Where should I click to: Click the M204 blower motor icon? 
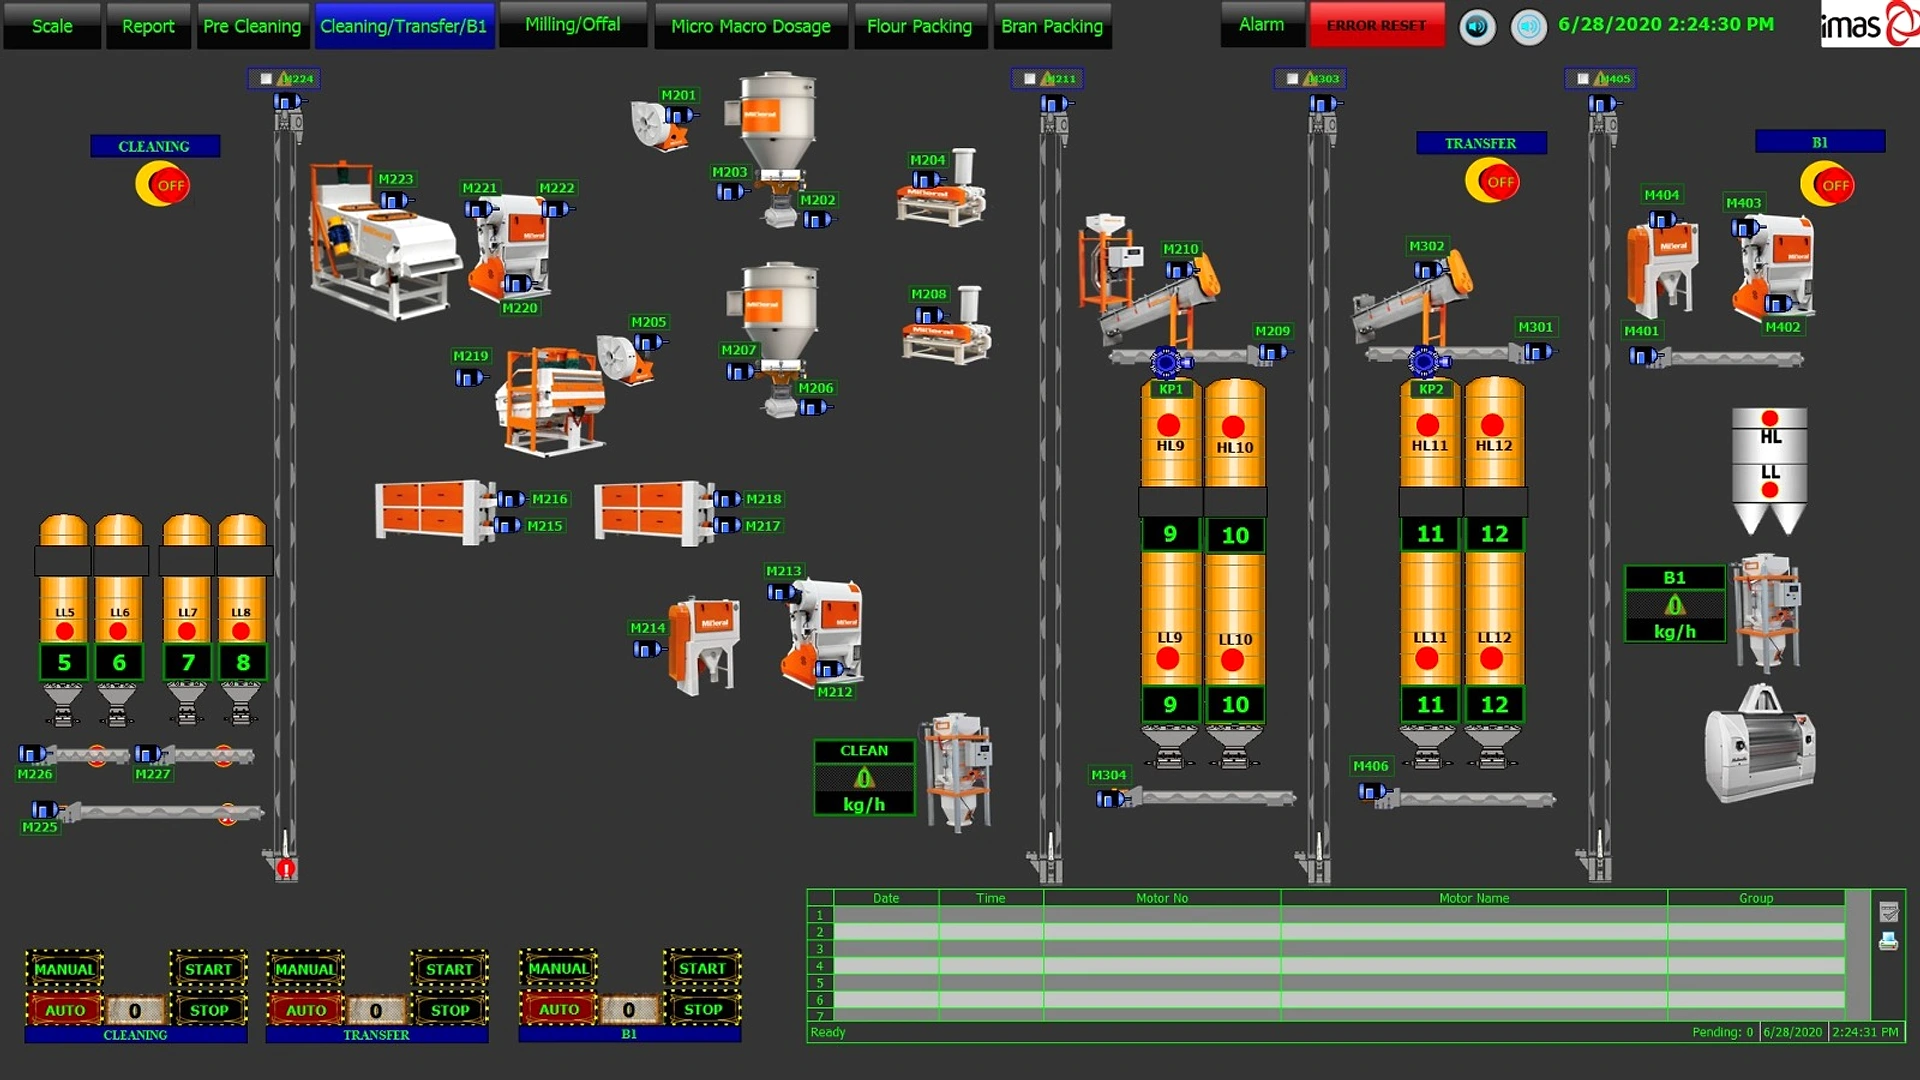point(929,180)
